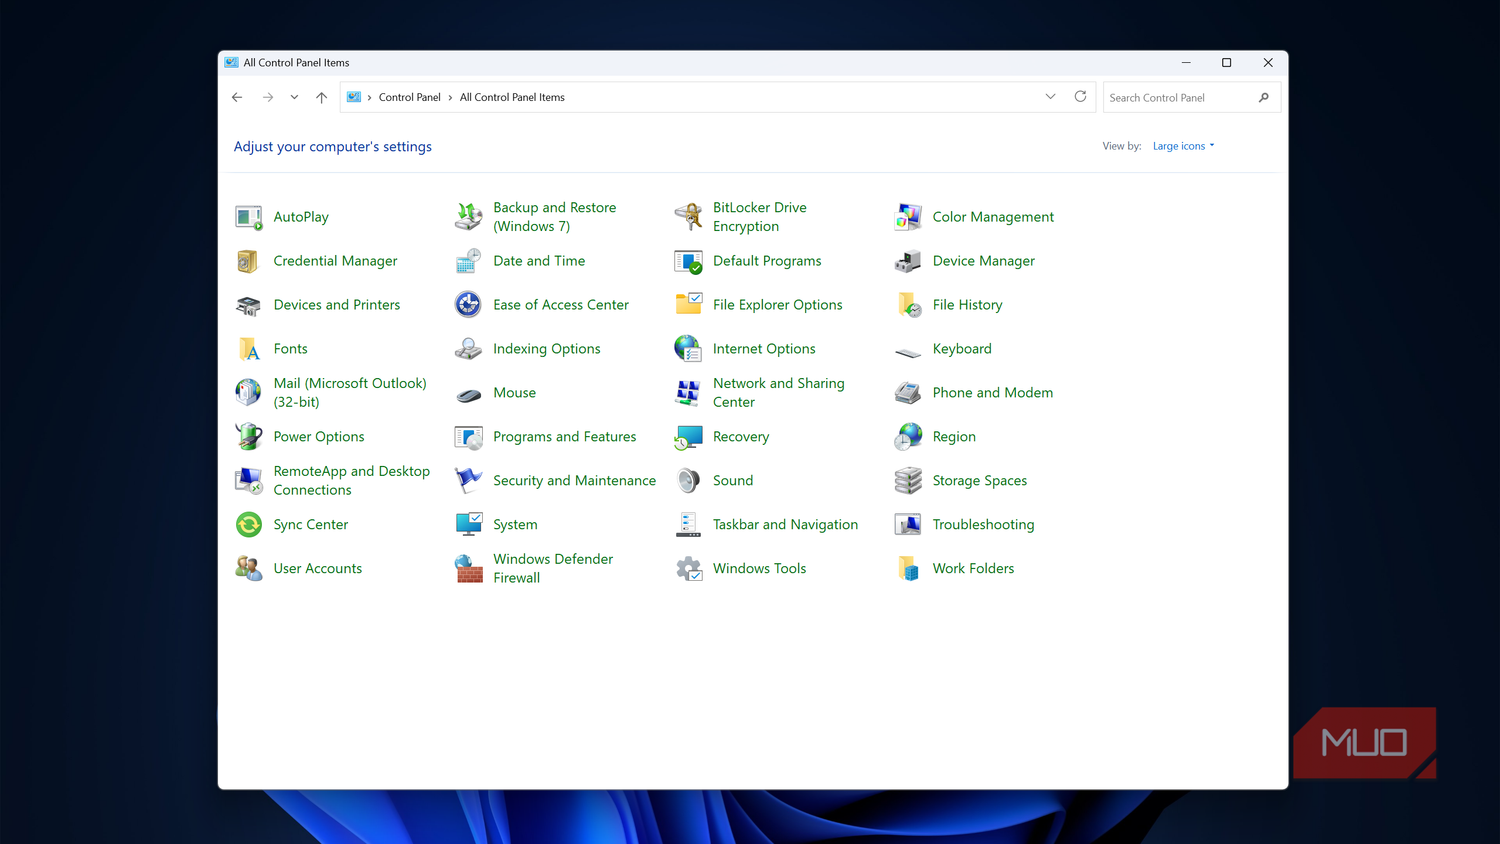Image resolution: width=1500 pixels, height=844 pixels.
Task: Click the Control Panel breadcrumb
Action: (x=409, y=97)
